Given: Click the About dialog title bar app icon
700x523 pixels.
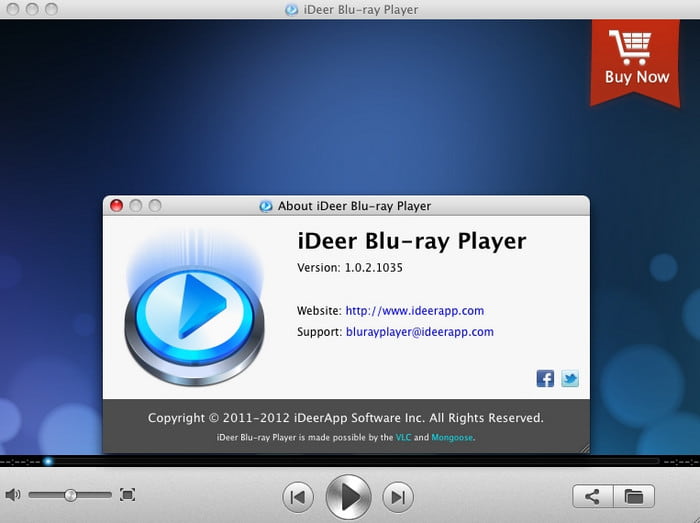Looking at the screenshot, I should (x=266, y=206).
